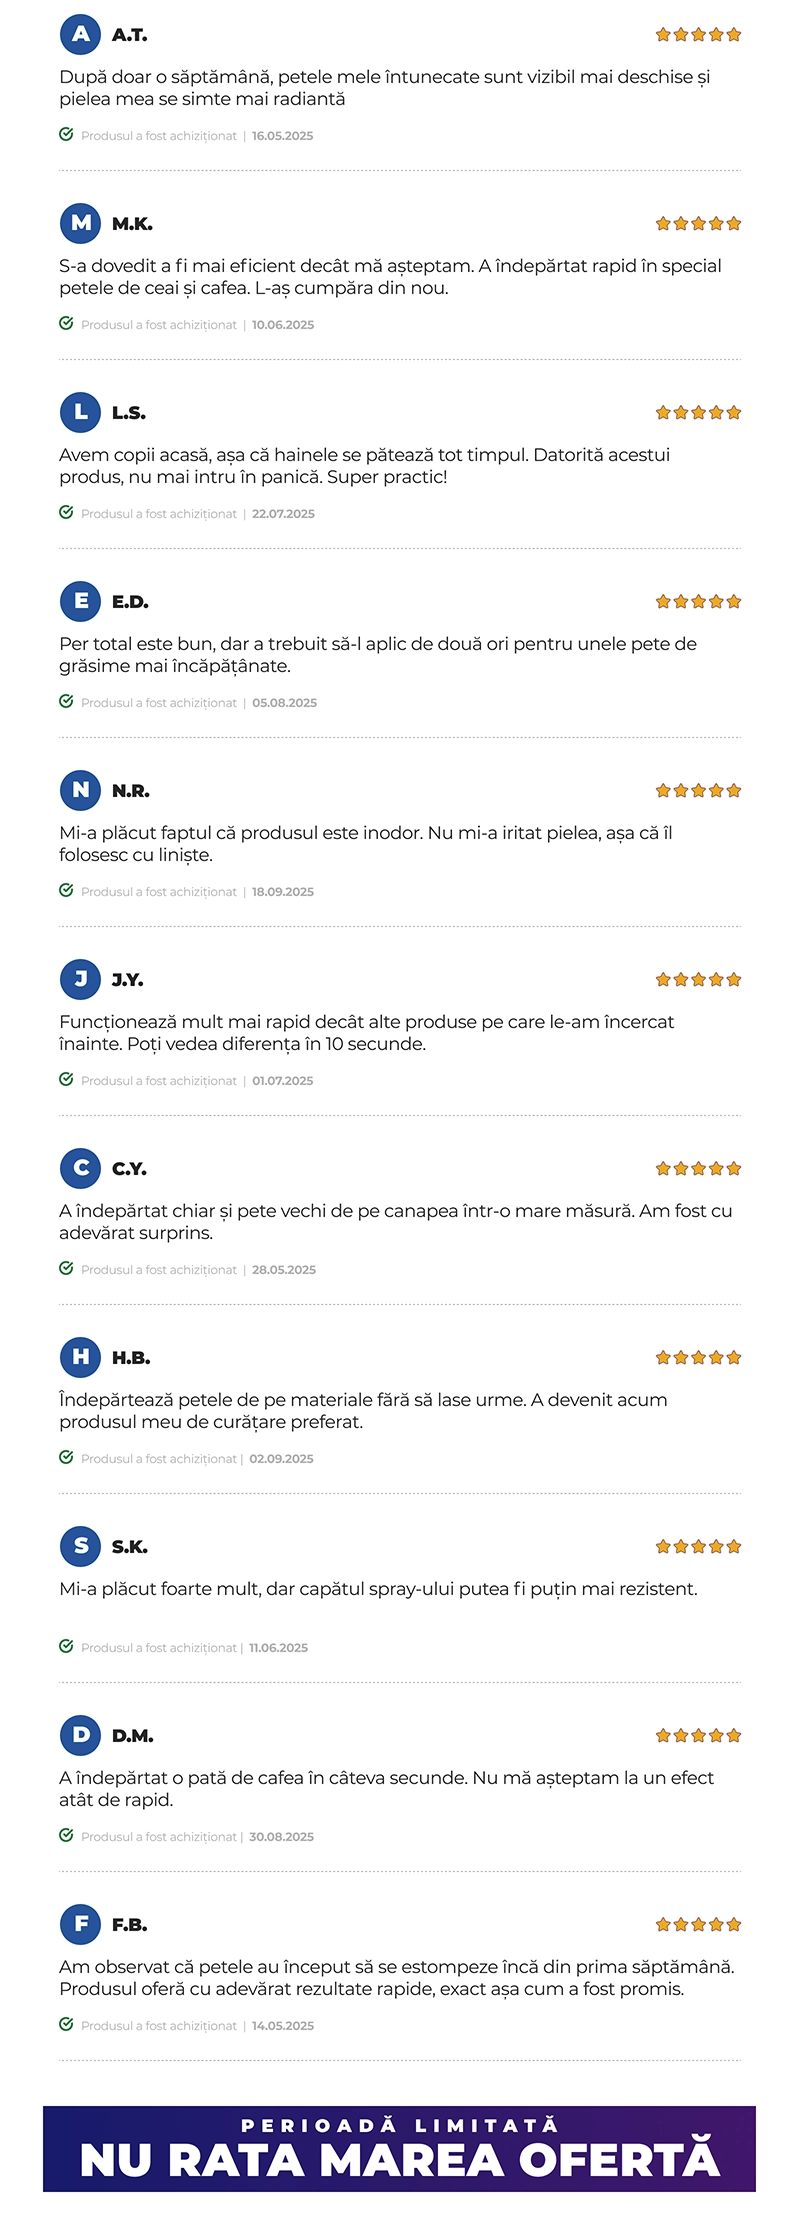Click 'Produsul a fost achiziționat' dated 30.08.2025

pyautogui.click(x=159, y=1837)
